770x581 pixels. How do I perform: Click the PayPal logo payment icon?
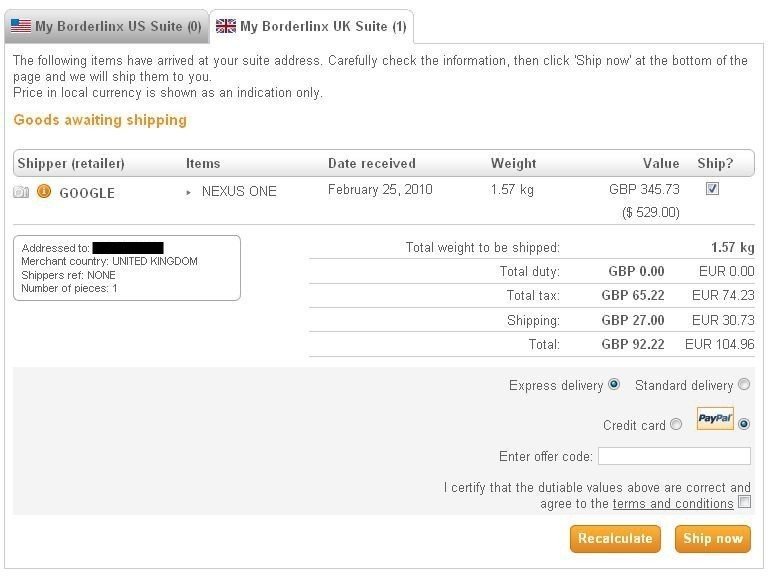click(715, 418)
